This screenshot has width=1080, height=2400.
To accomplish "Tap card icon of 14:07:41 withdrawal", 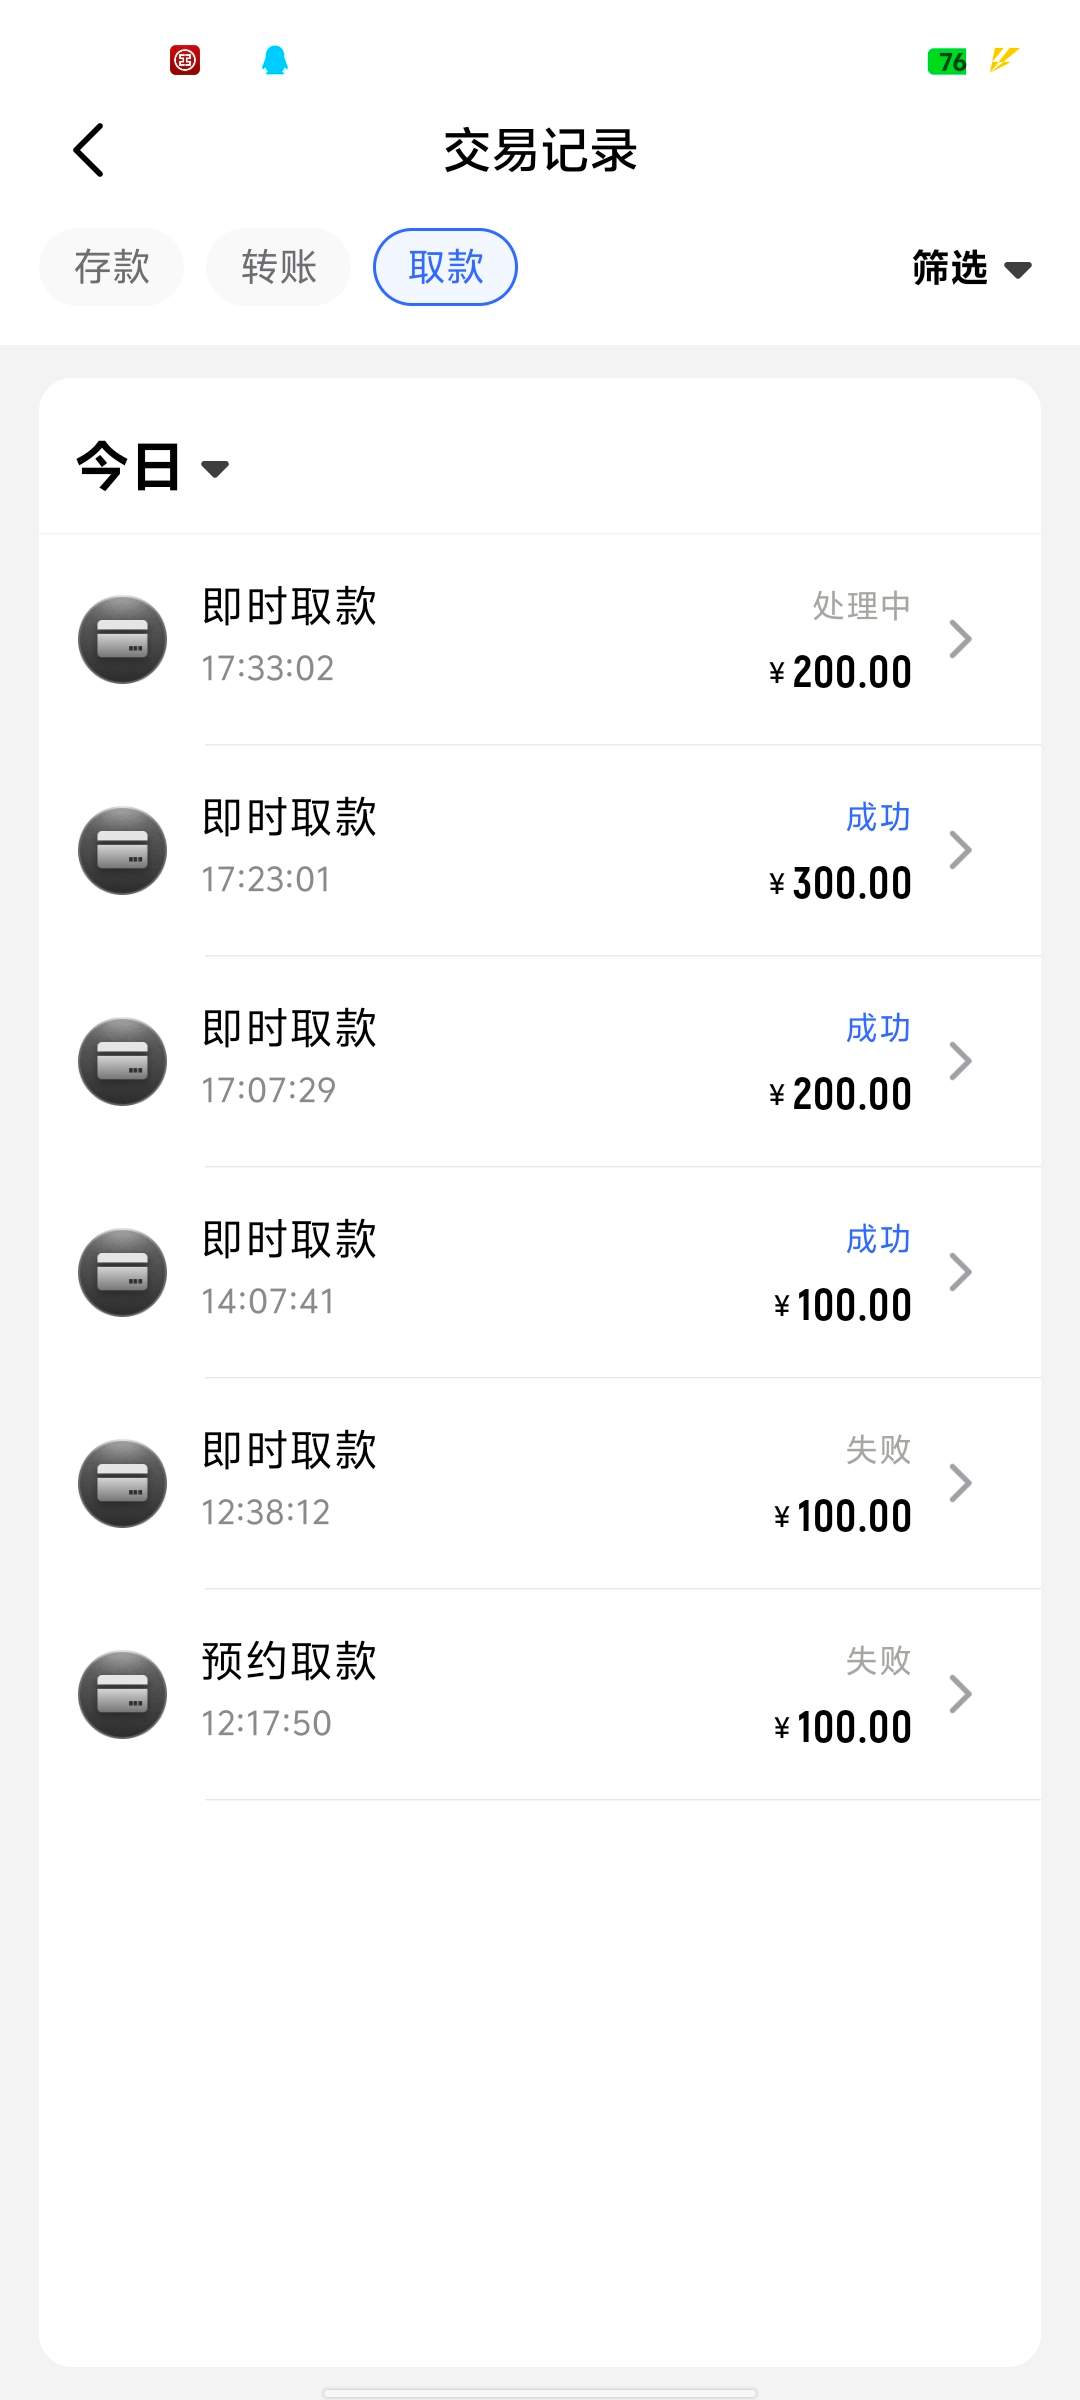I will pos(122,1273).
